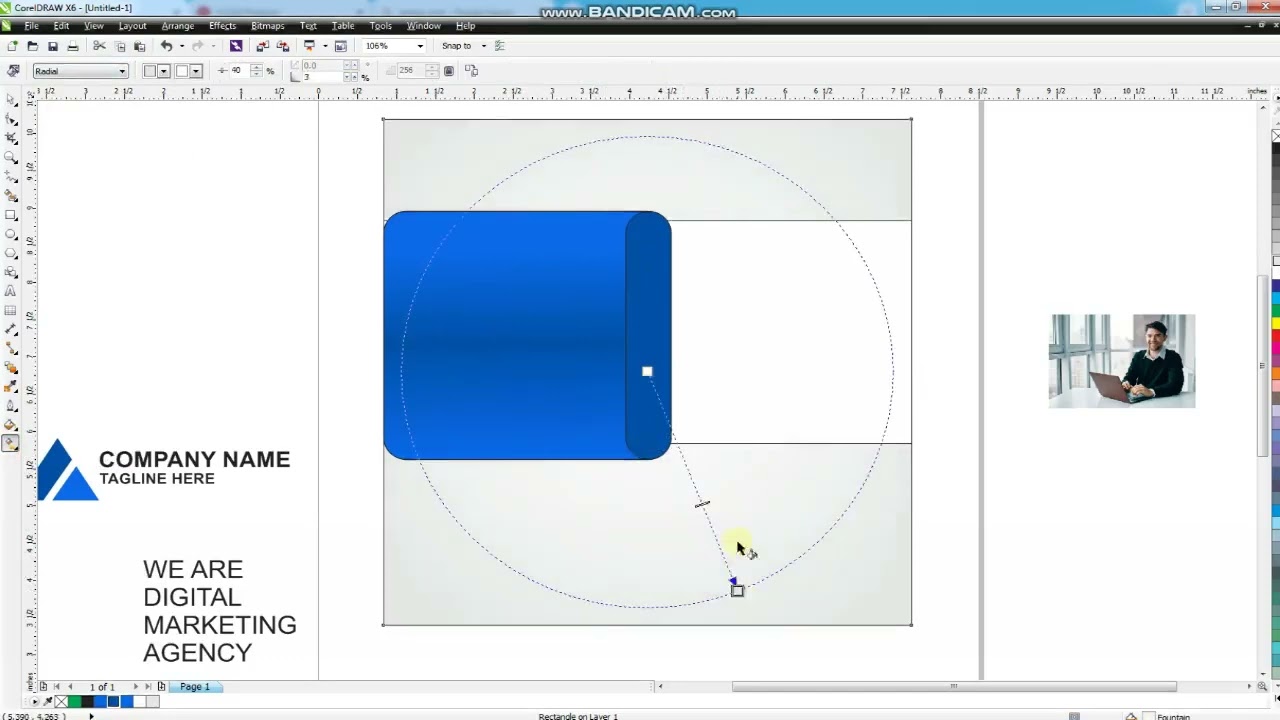
Task: Cut selection with the scissors icon
Action: tap(99, 46)
